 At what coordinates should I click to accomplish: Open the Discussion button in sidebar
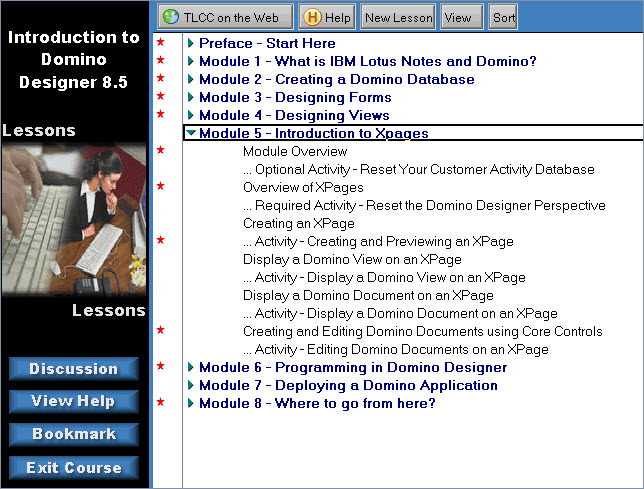pos(74,369)
